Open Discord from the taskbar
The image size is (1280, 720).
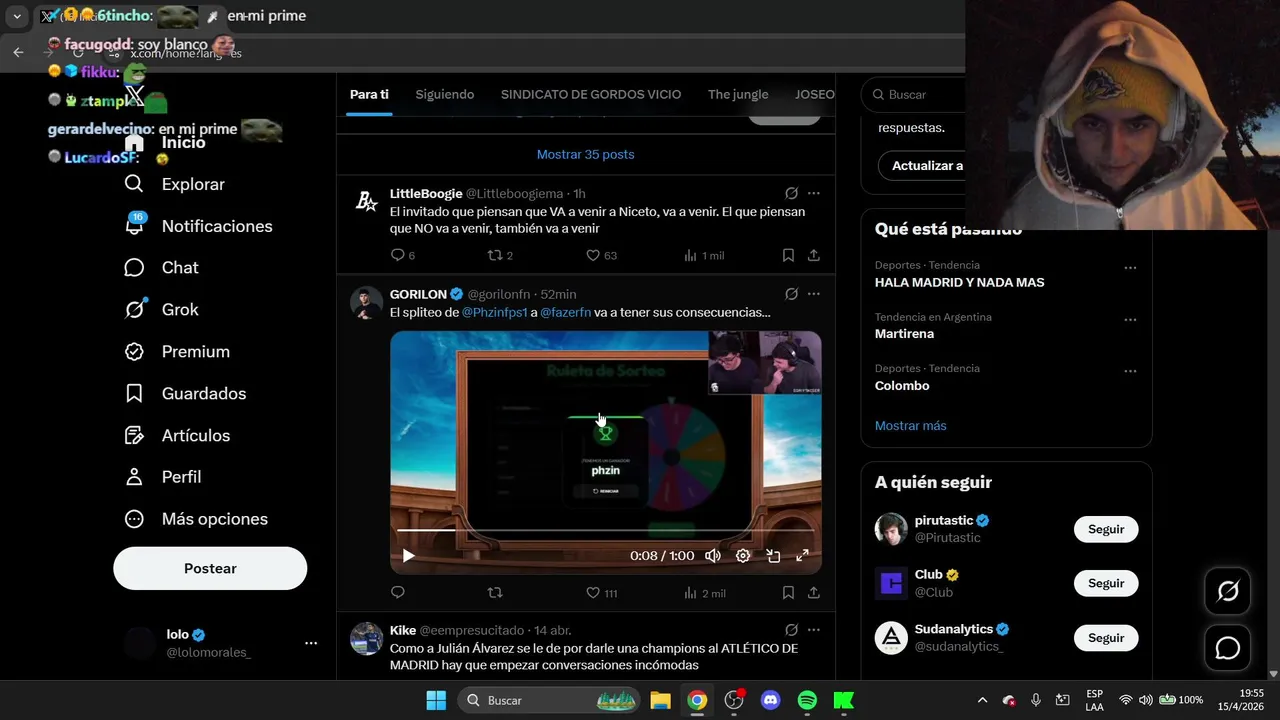pyautogui.click(x=770, y=700)
